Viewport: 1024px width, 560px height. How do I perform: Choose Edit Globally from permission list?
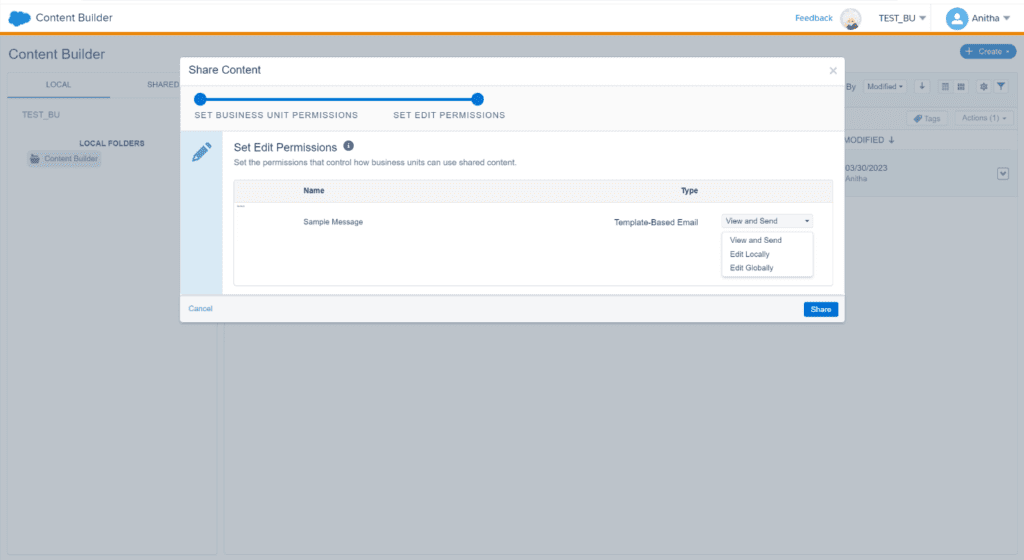pos(752,268)
